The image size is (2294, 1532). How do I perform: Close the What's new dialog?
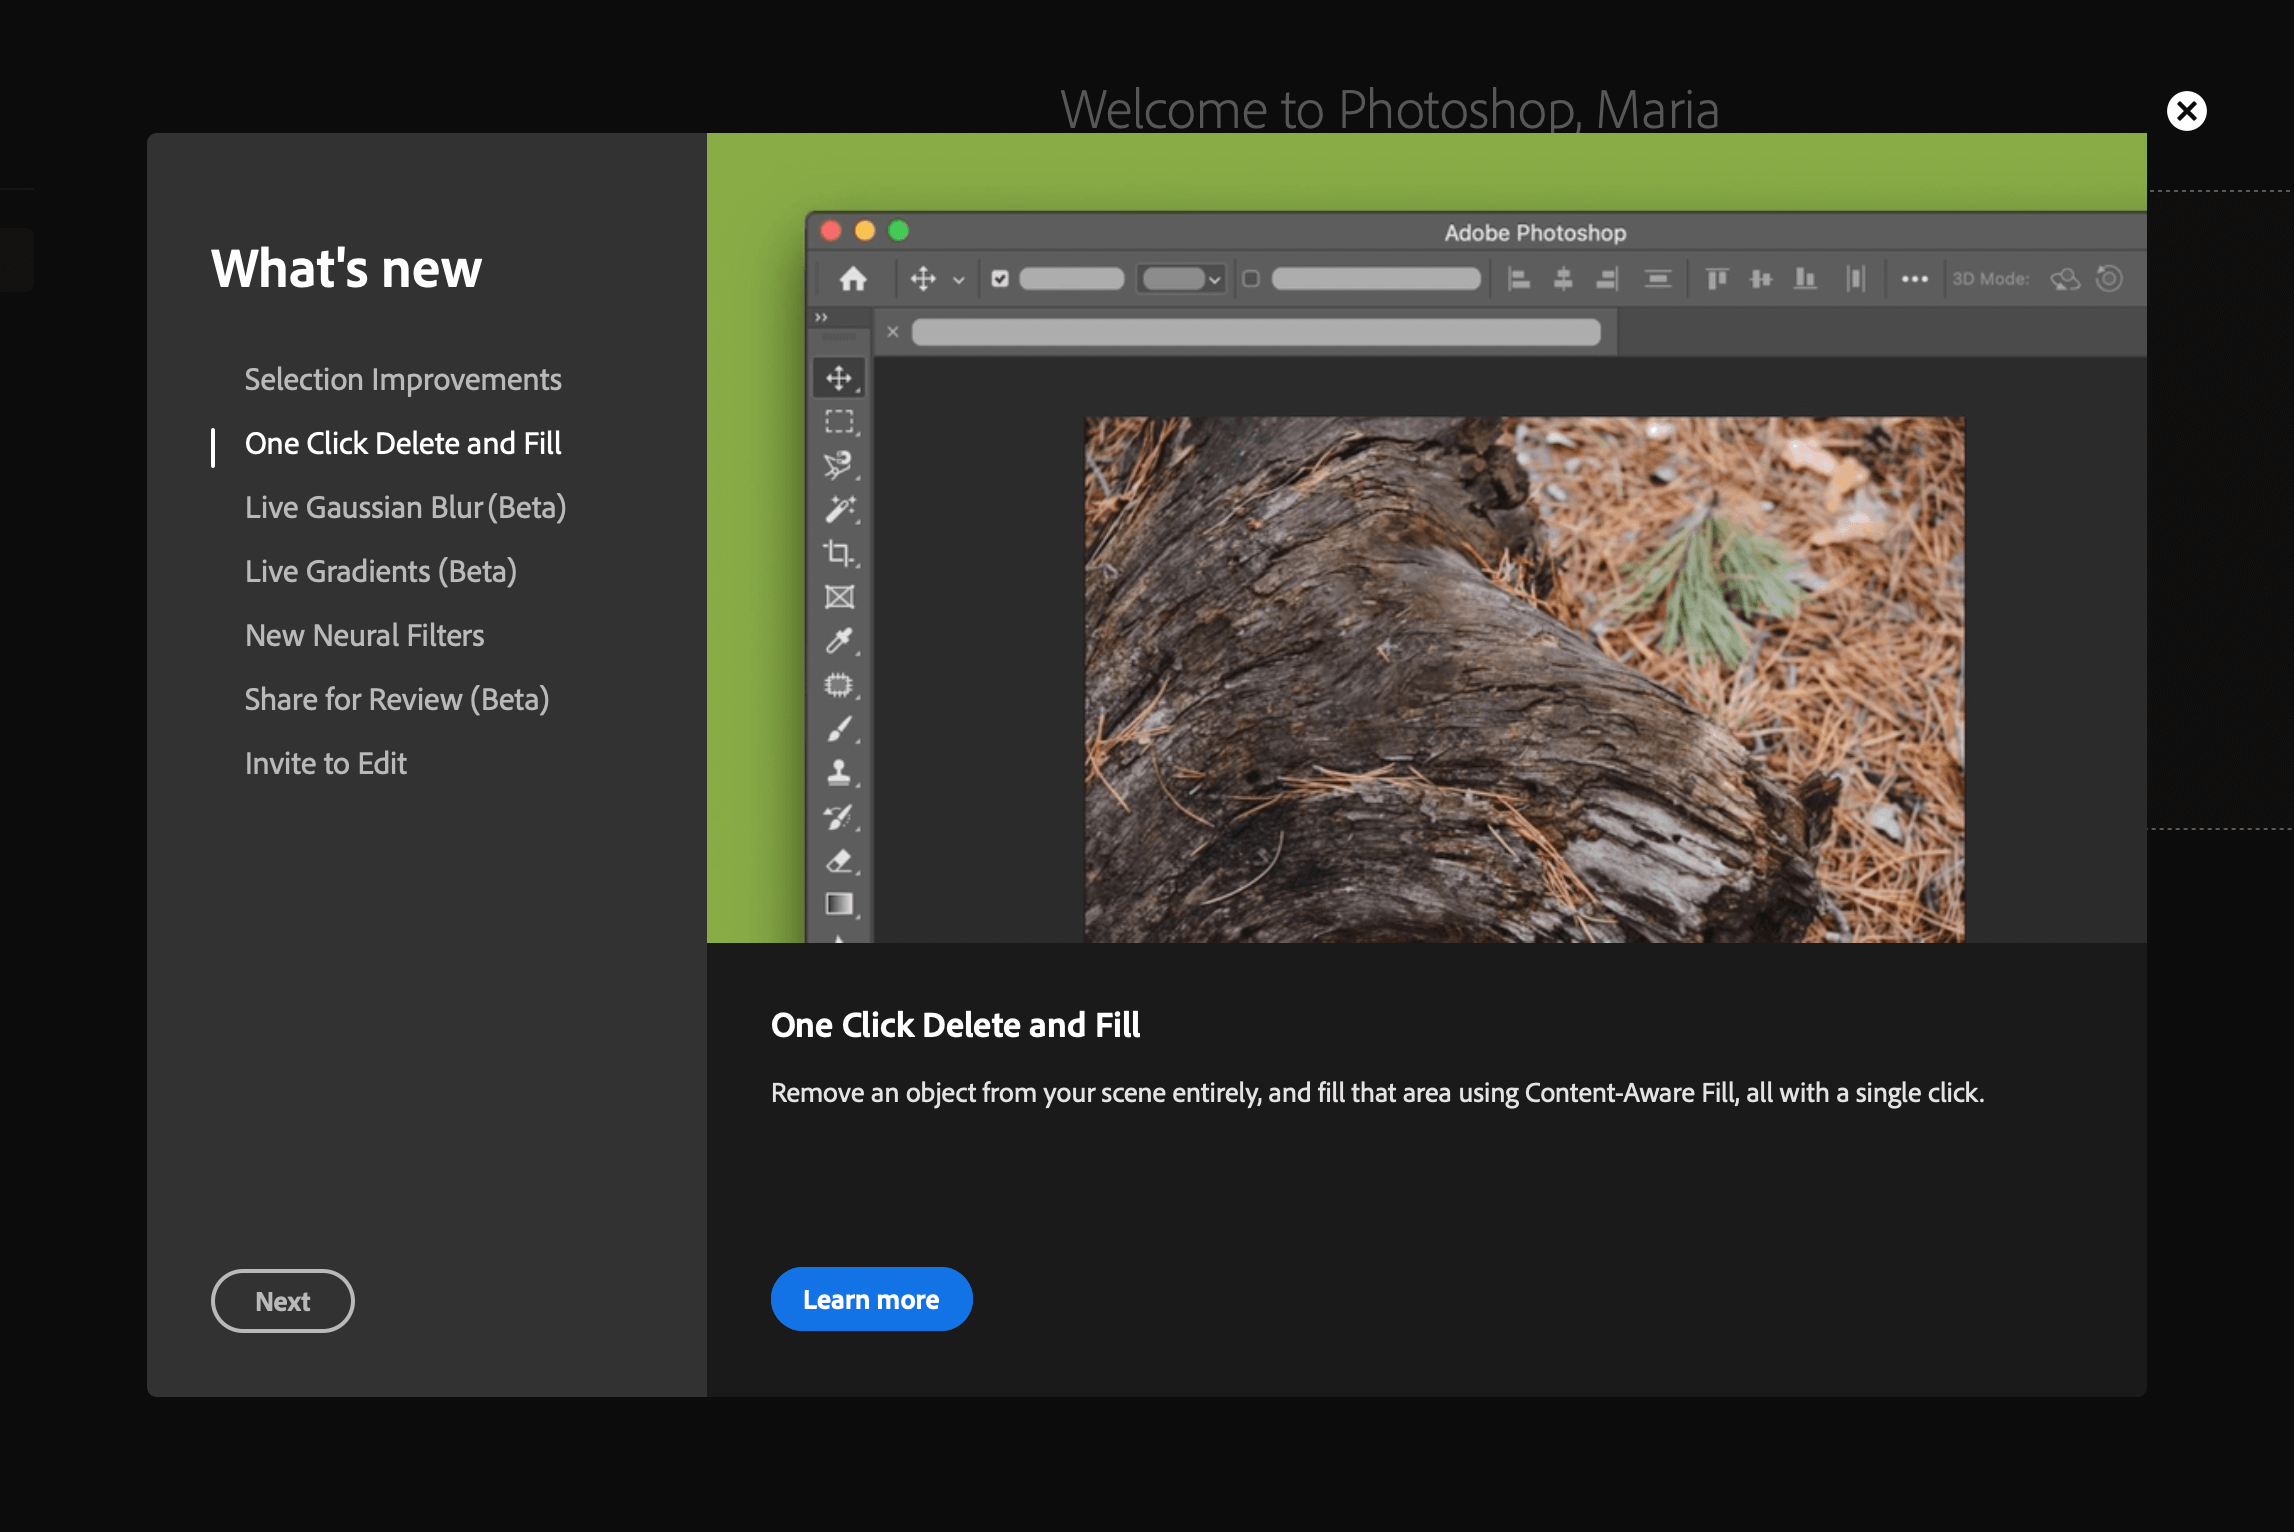[2186, 111]
